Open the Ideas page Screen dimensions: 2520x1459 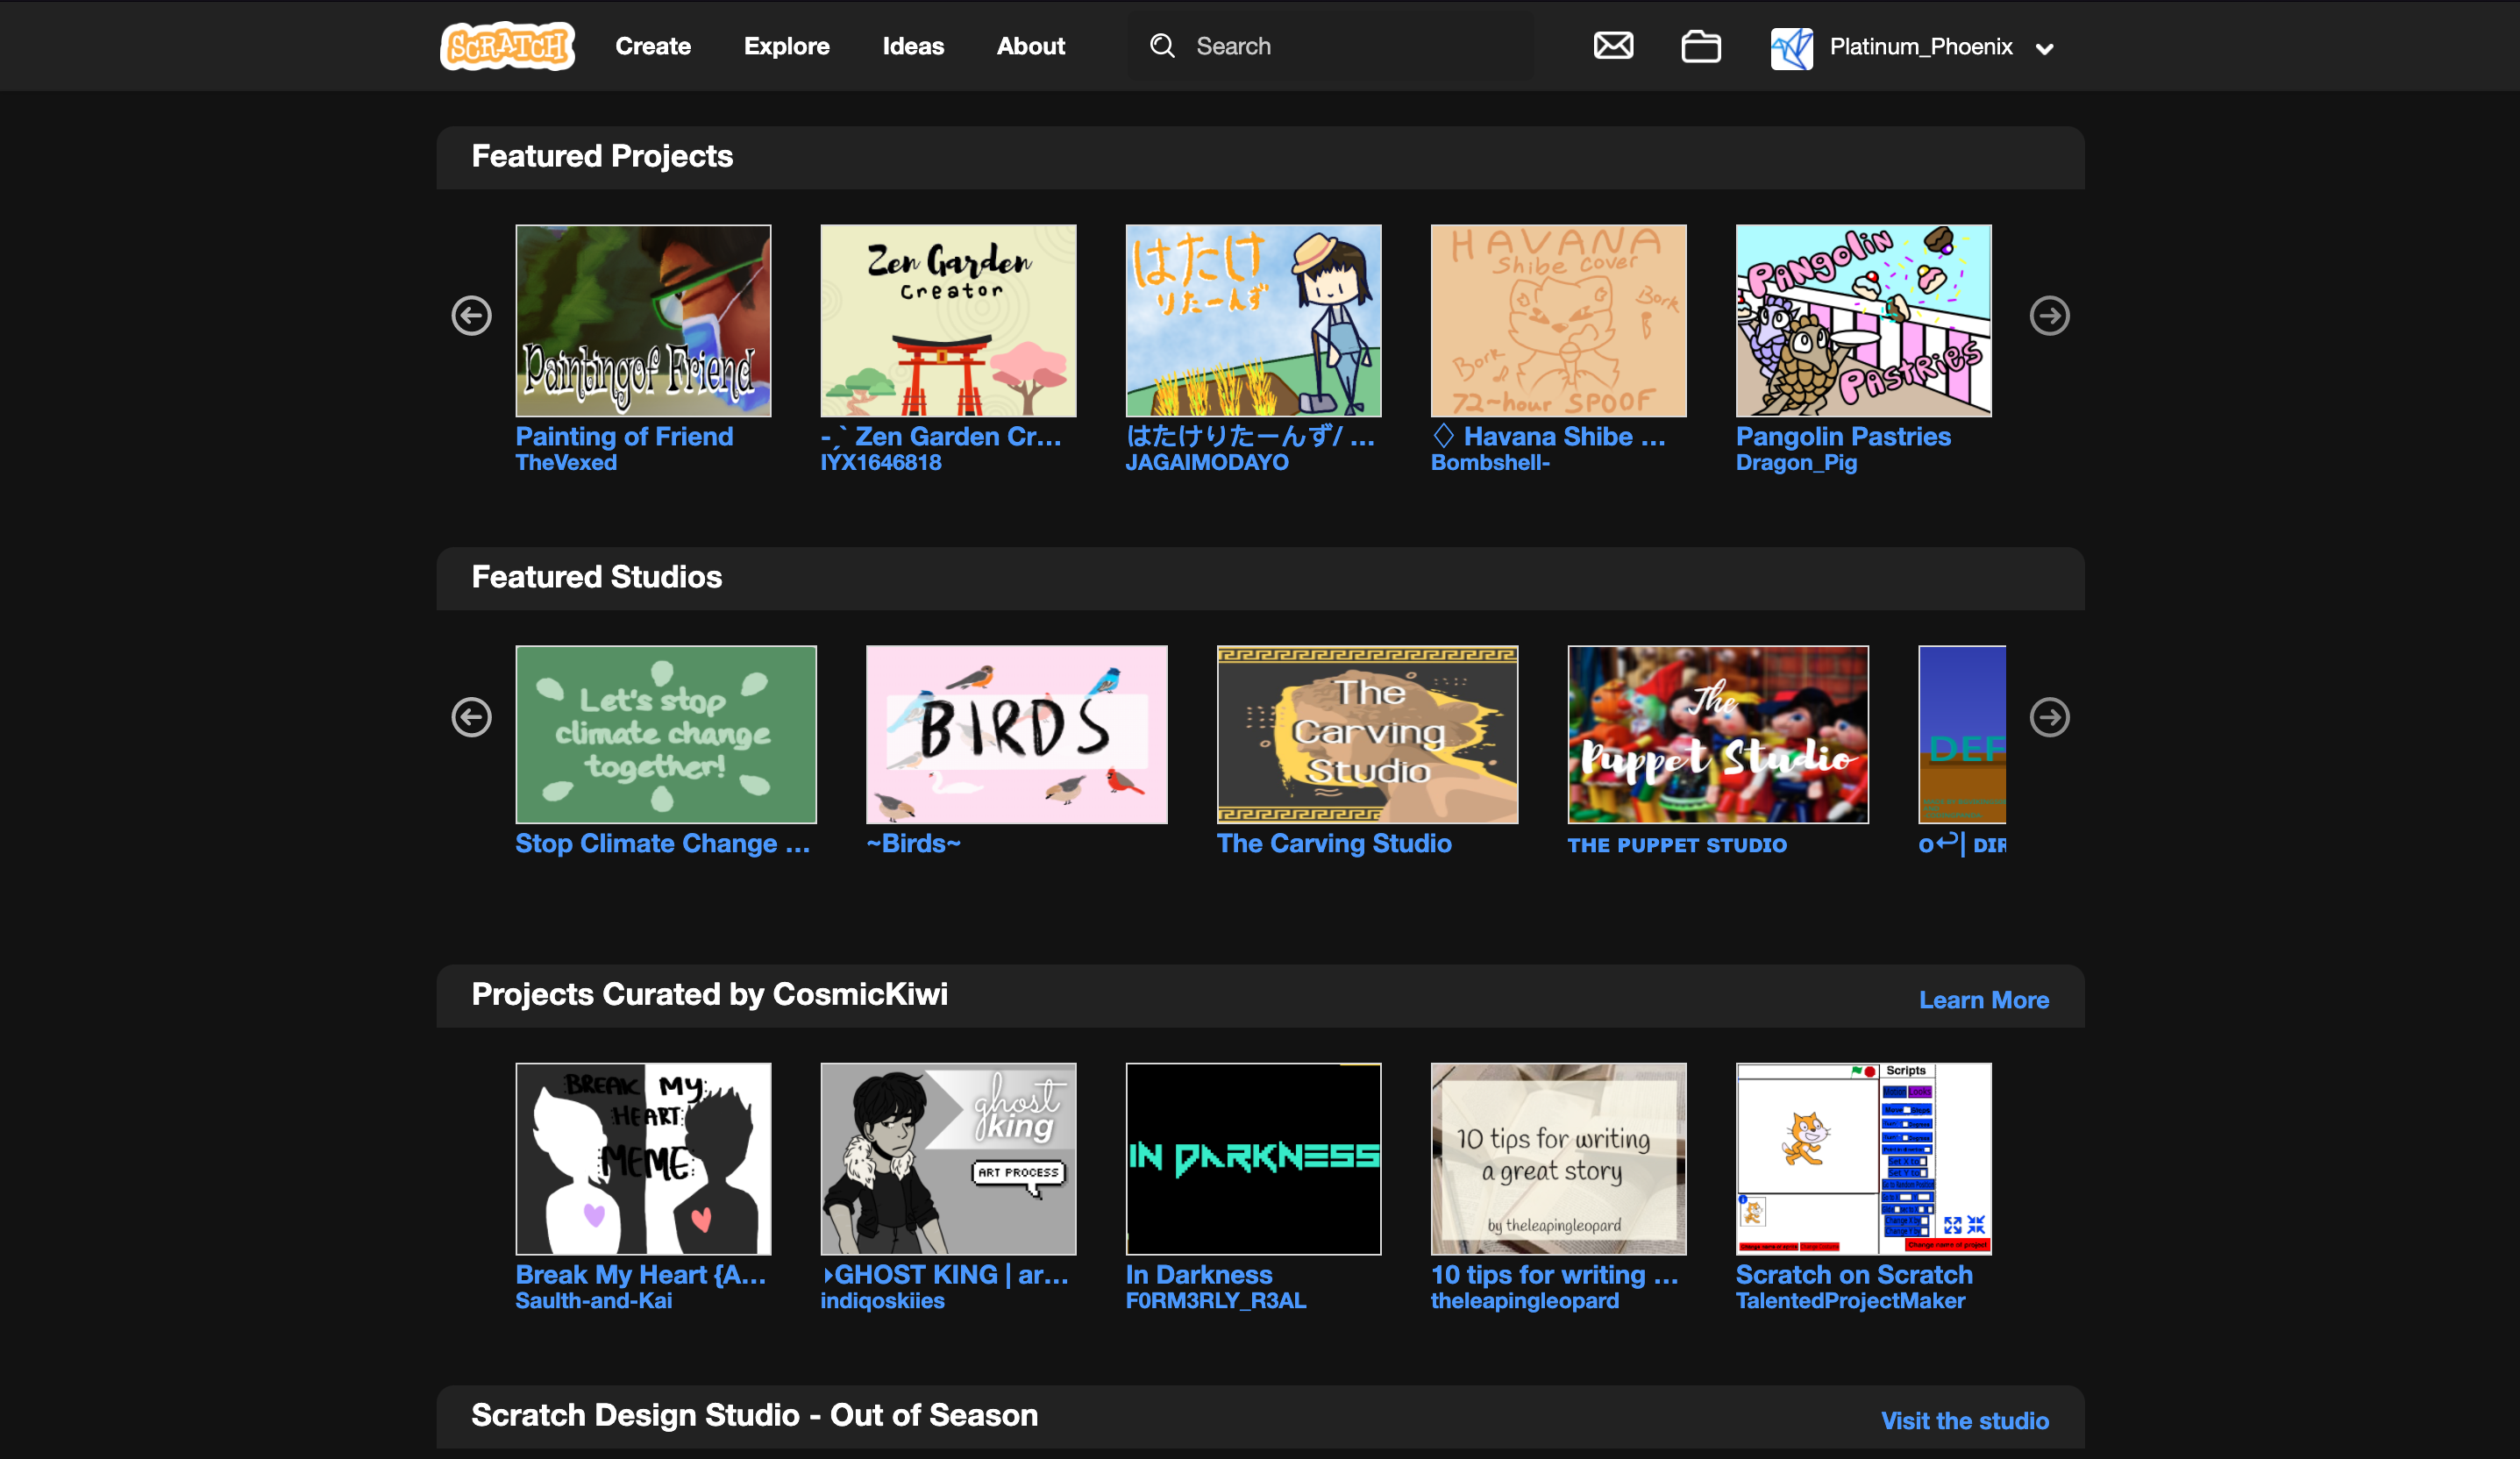[912, 46]
